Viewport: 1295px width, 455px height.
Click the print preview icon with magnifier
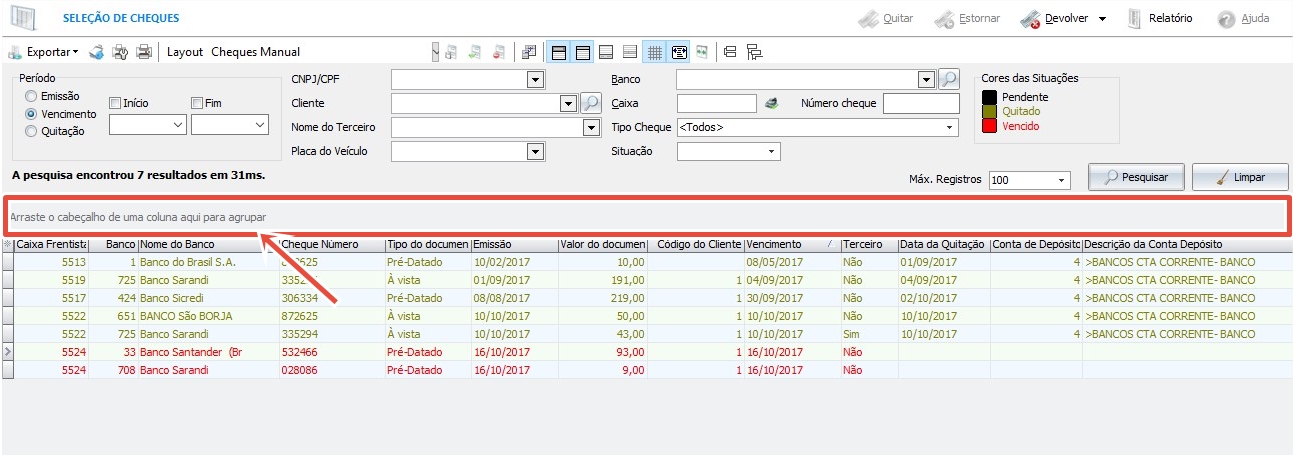pyautogui.click(x=120, y=51)
